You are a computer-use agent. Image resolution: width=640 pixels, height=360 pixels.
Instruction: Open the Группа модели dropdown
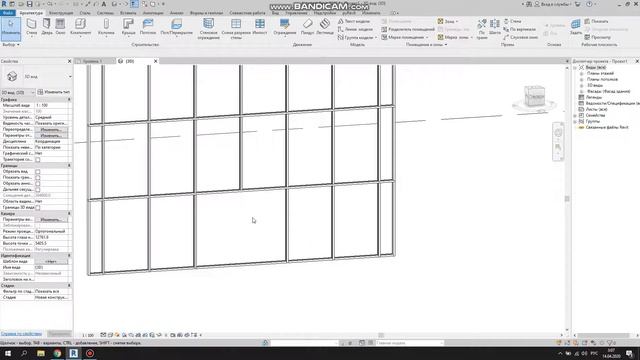[x=357, y=37]
